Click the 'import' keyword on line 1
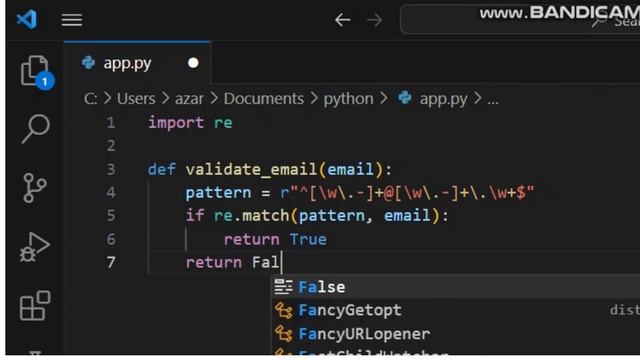The width and height of the screenshot is (640, 360). click(176, 123)
